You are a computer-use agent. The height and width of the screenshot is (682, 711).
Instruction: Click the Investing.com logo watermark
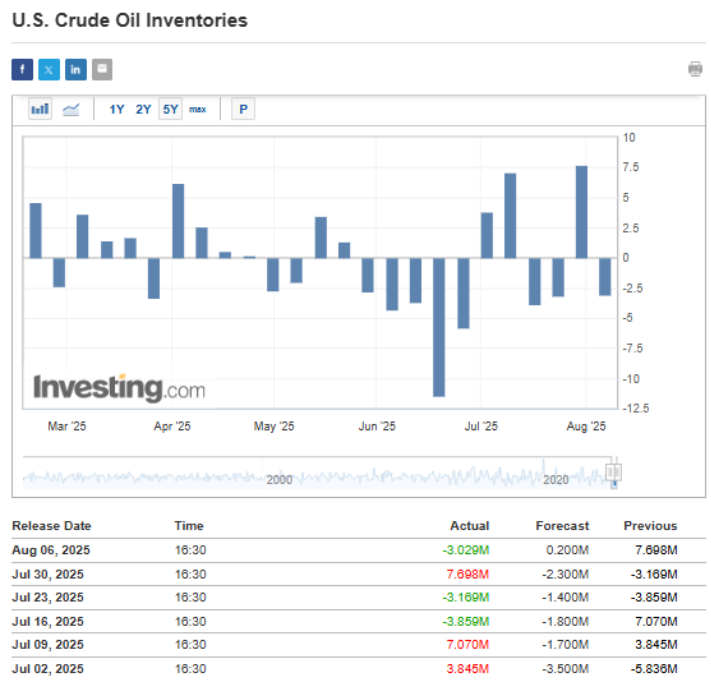click(x=119, y=388)
